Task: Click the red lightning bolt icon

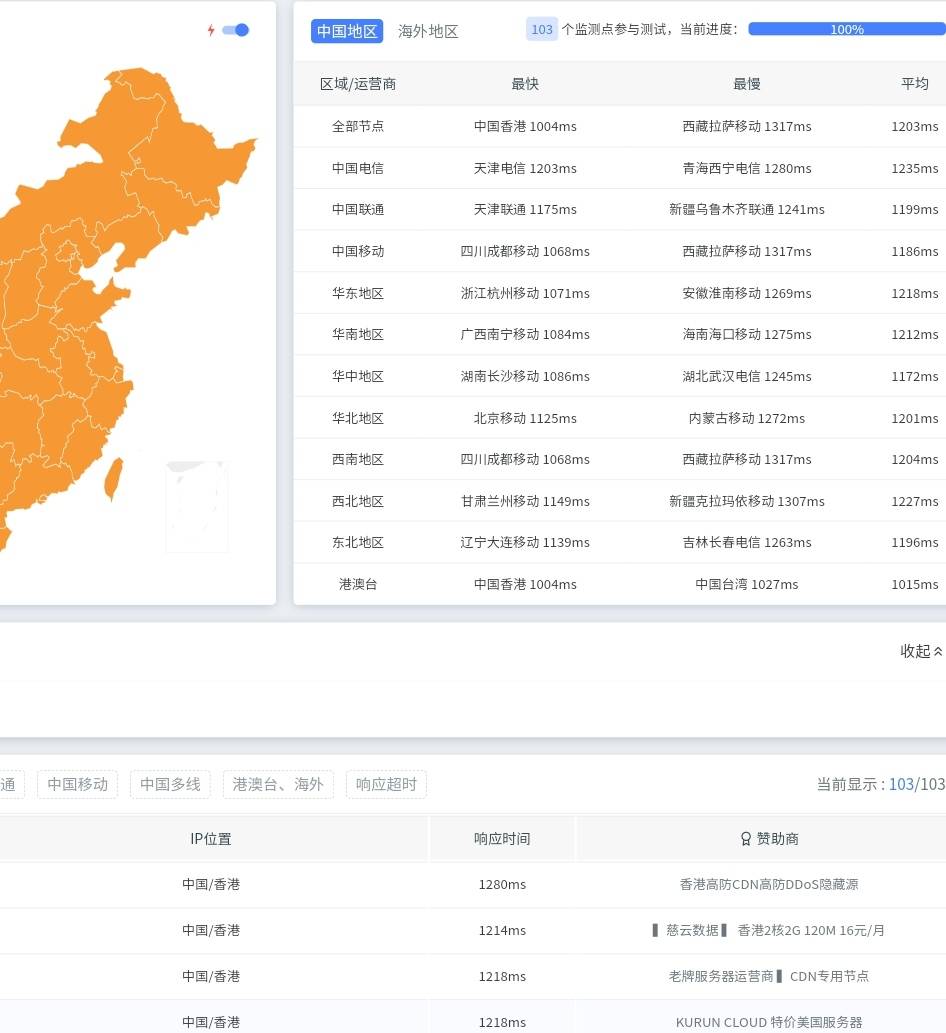Action: point(211,30)
